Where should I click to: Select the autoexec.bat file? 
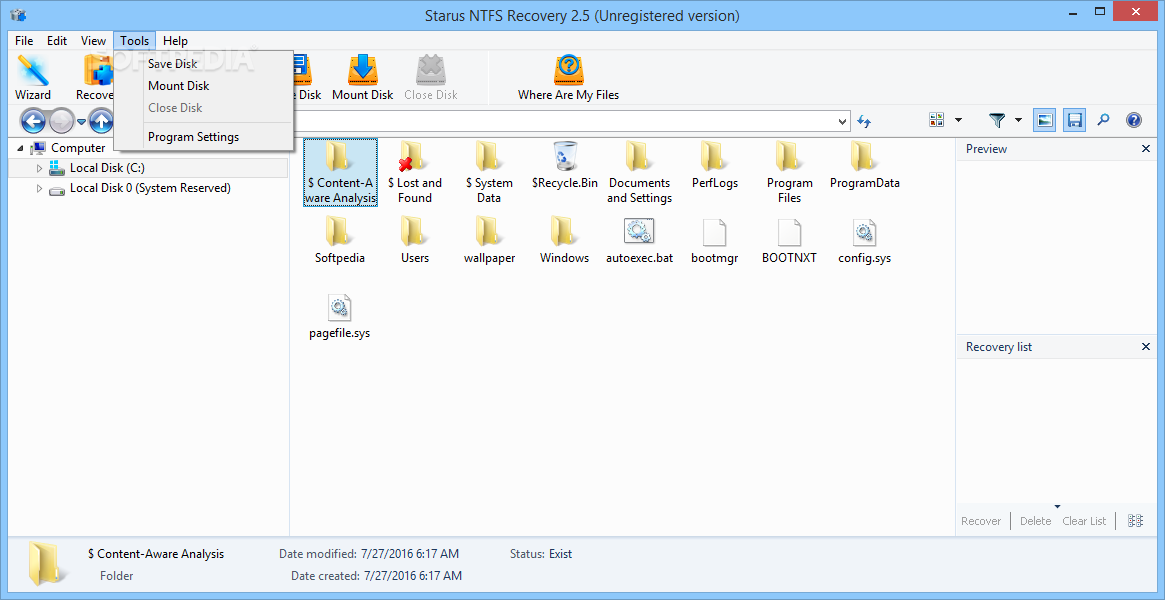[x=639, y=241]
